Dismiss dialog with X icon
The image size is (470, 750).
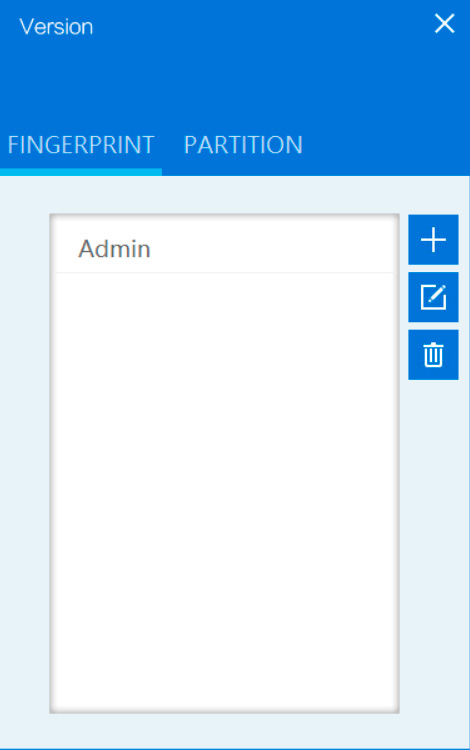(x=444, y=23)
